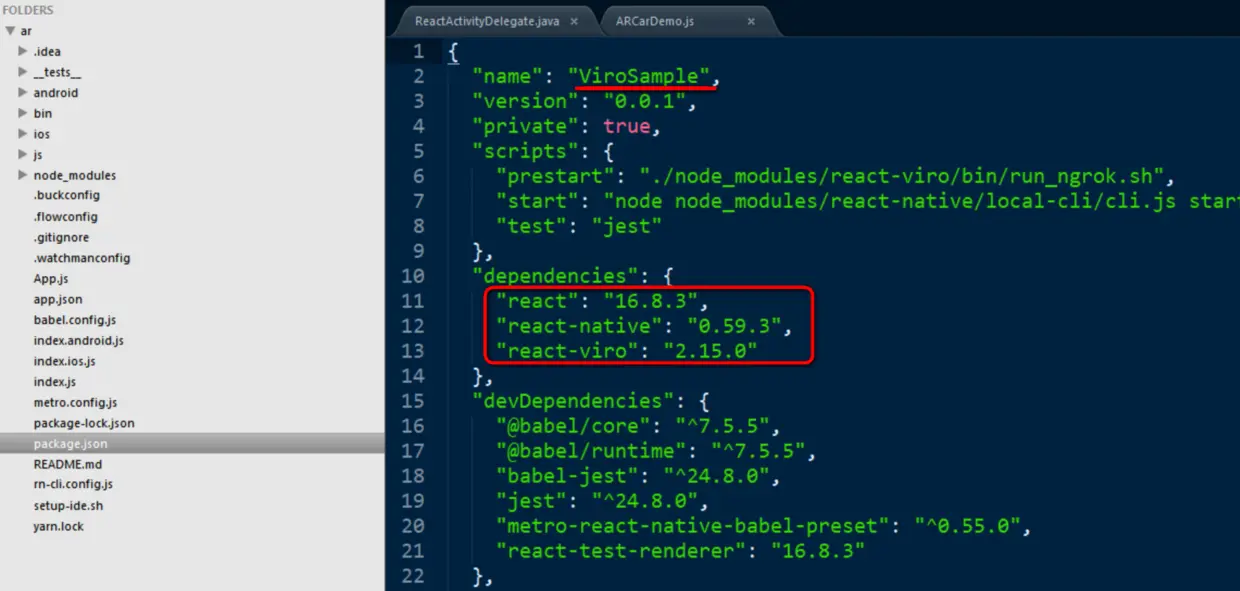Click the "react-test-renderer" key
Image resolution: width=1240 pixels, height=591 pixels.
pyautogui.click(x=621, y=551)
